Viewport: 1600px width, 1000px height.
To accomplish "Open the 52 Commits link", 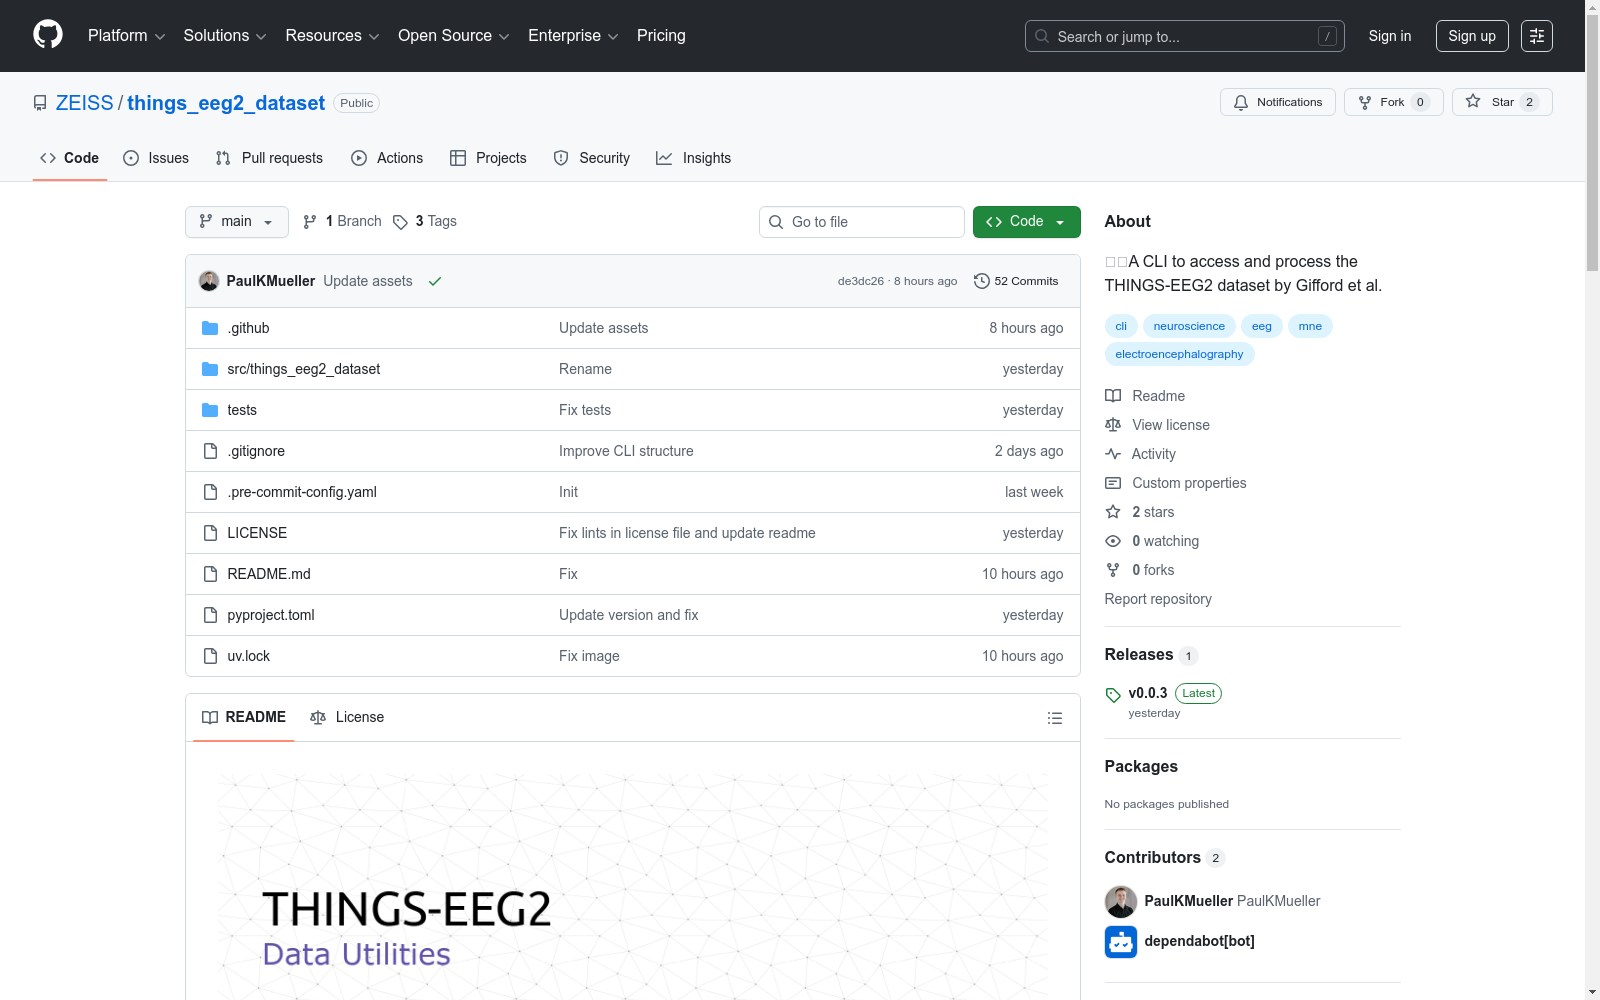I will [x=1016, y=281].
